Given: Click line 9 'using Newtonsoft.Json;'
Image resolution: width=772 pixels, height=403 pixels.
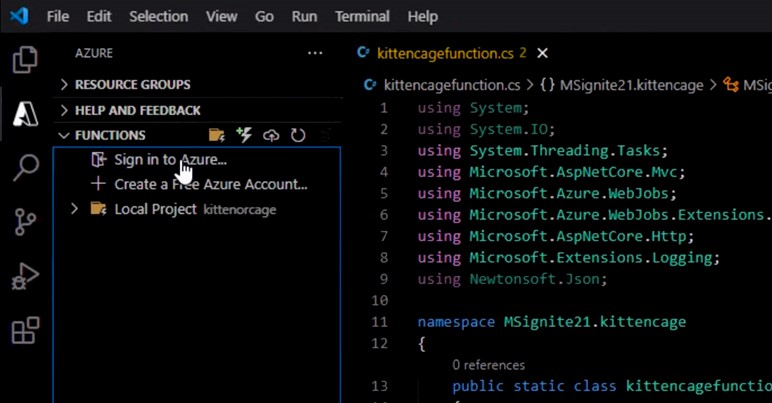Looking at the screenshot, I should pyautogui.click(x=513, y=279).
